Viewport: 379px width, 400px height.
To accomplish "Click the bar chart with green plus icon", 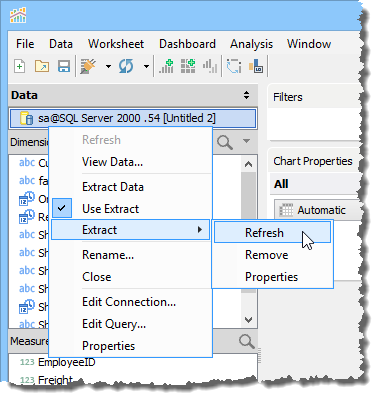I will [x=166, y=66].
